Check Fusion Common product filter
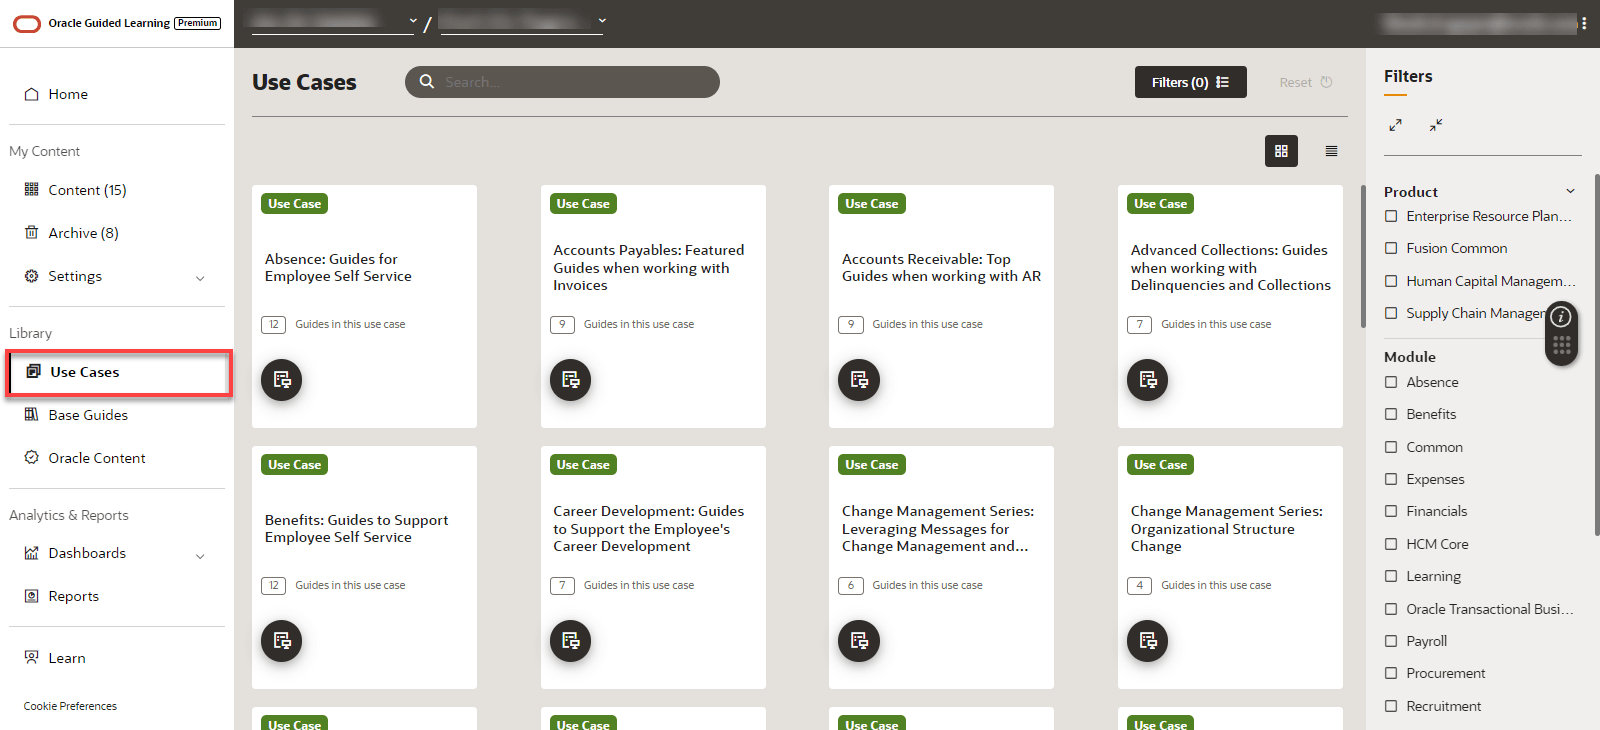This screenshot has width=1600, height=730. click(1391, 248)
